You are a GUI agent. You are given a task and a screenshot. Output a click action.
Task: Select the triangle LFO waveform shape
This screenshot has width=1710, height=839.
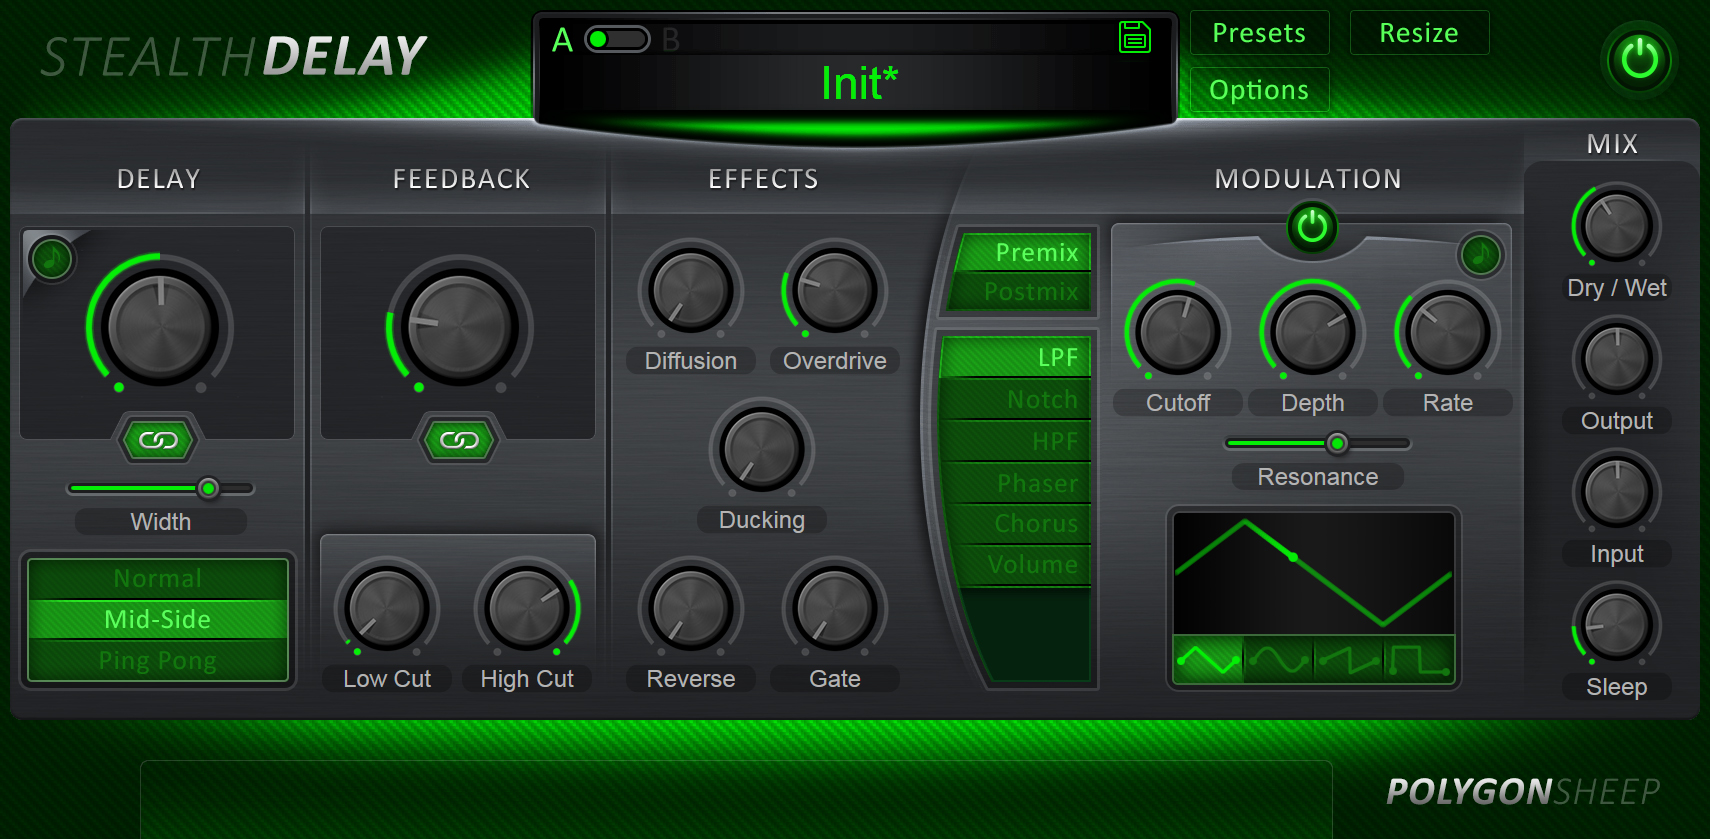coord(1208,660)
